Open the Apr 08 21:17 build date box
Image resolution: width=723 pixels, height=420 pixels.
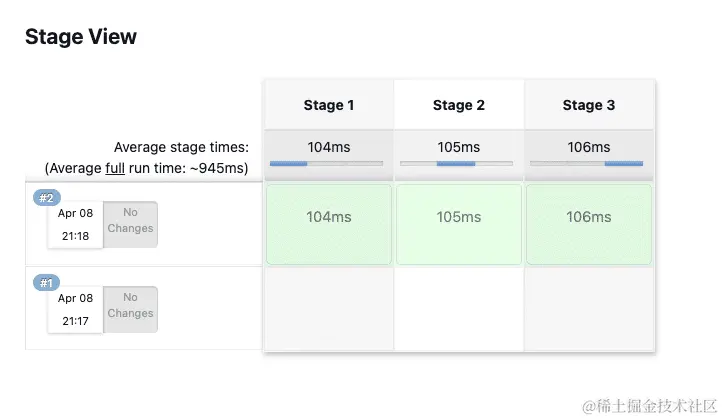(75, 309)
